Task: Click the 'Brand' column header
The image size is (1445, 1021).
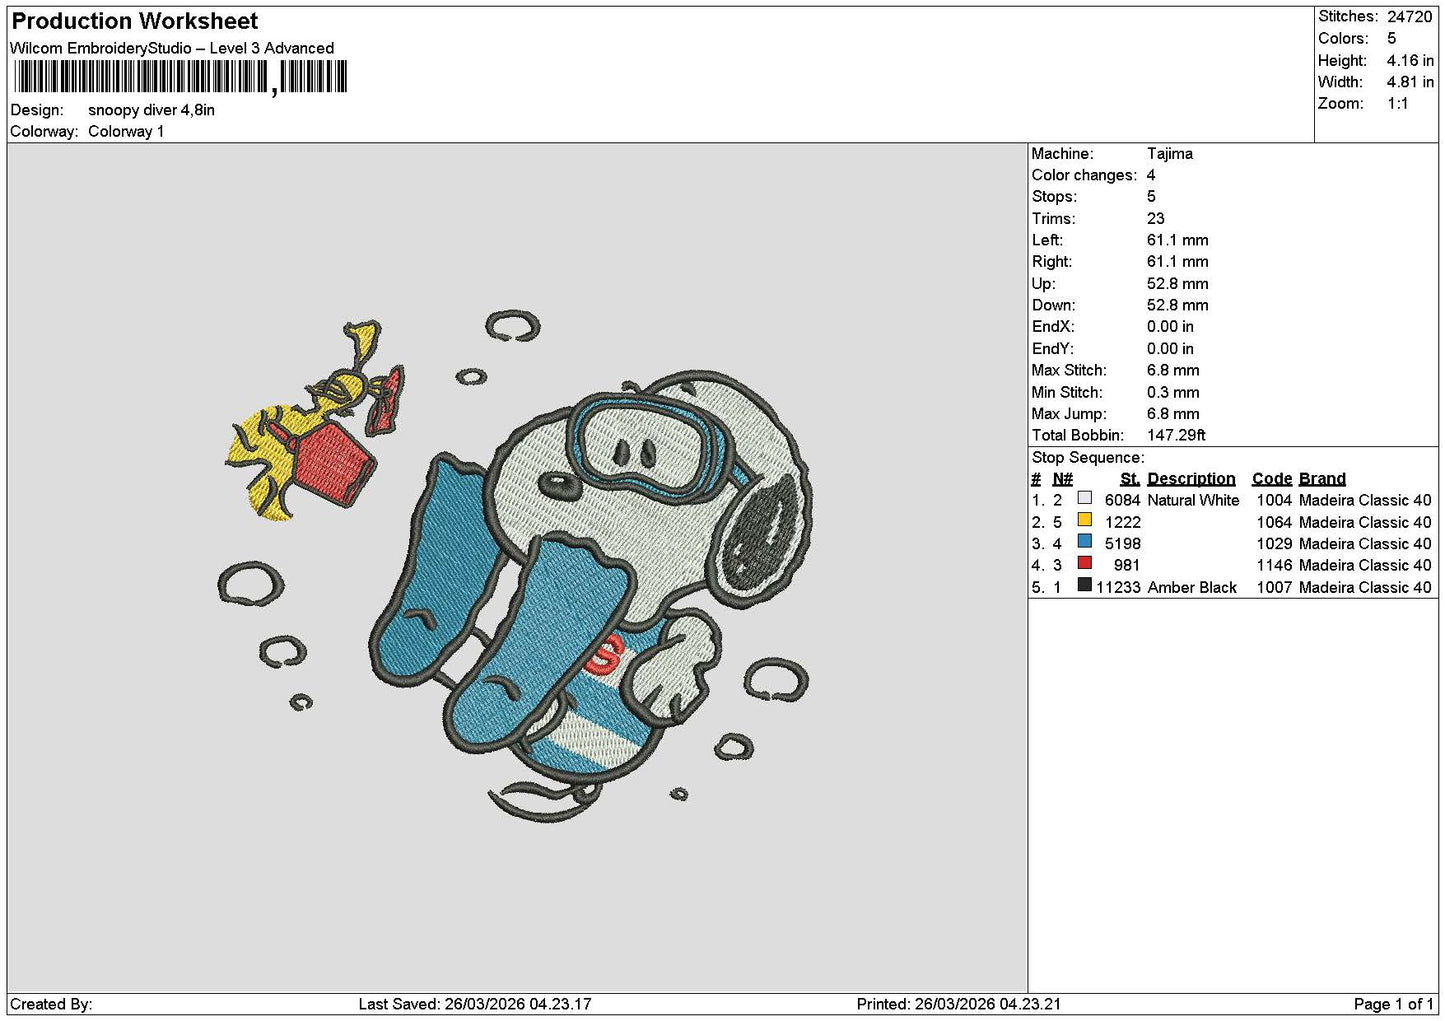Action: click(x=1322, y=478)
